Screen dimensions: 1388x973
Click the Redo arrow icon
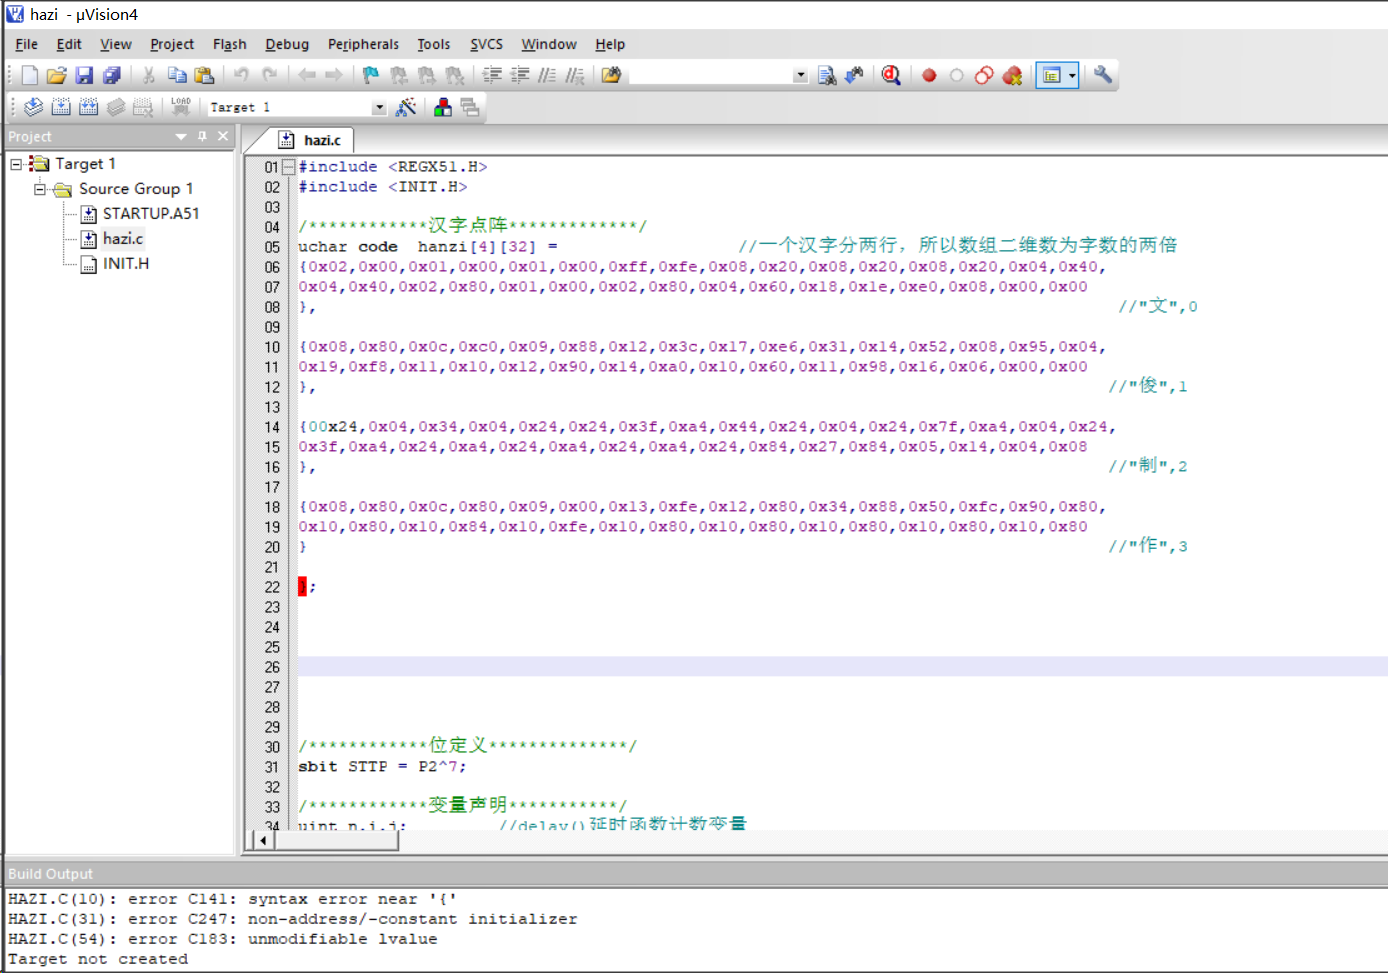tap(269, 75)
